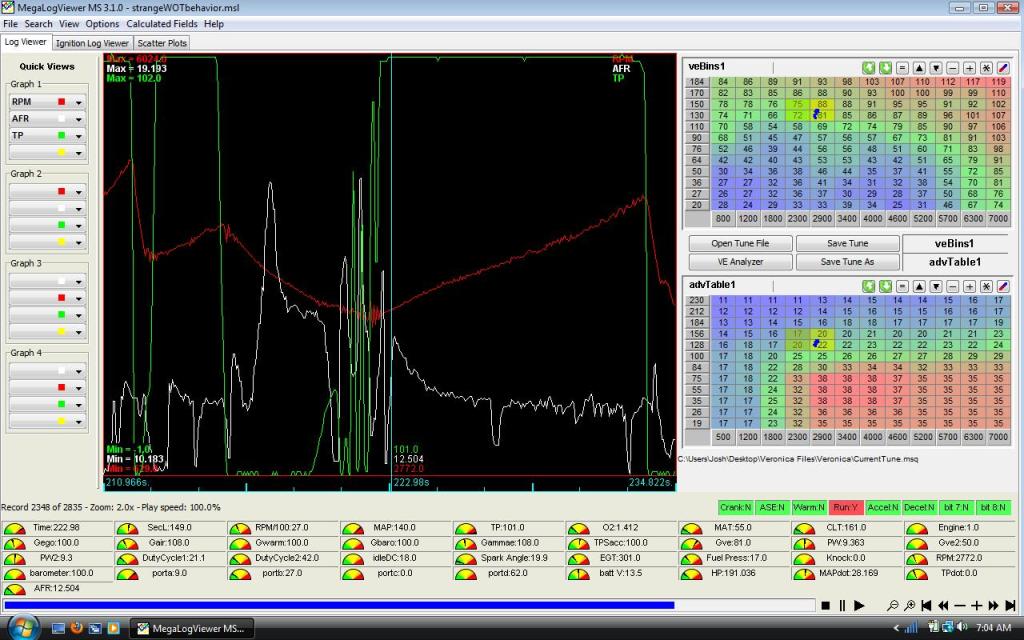Expand the TP field dropdown in Graph 1

(79, 135)
